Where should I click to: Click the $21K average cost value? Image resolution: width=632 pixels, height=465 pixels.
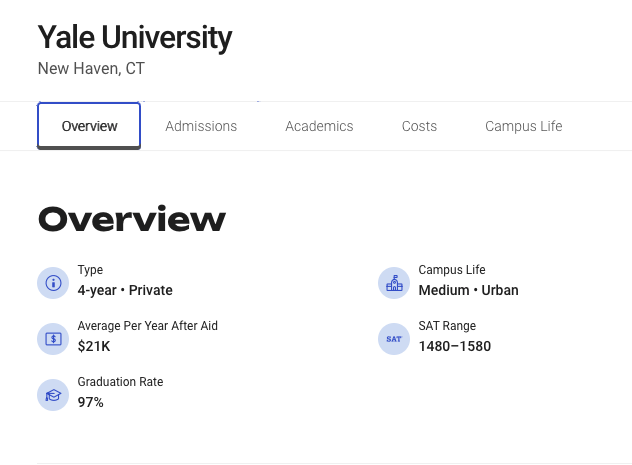(94, 347)
